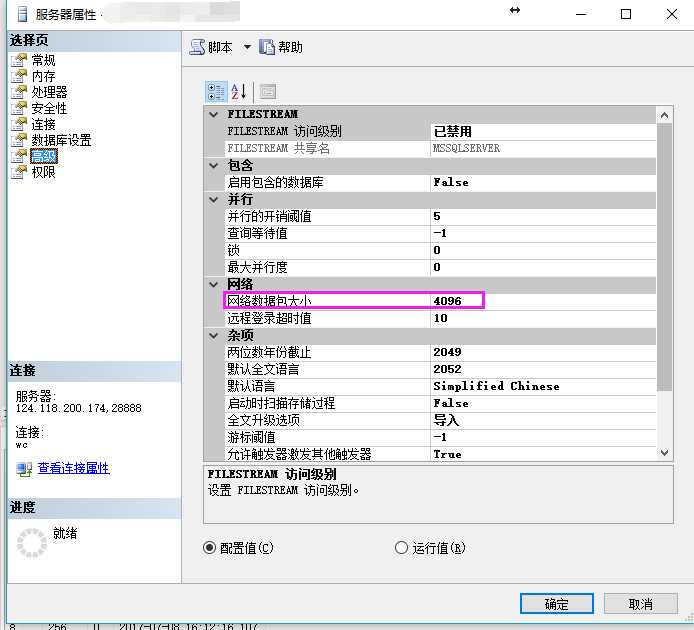
Task: Click property grid scroll down arrow
Action: click(x=664, y=452)
